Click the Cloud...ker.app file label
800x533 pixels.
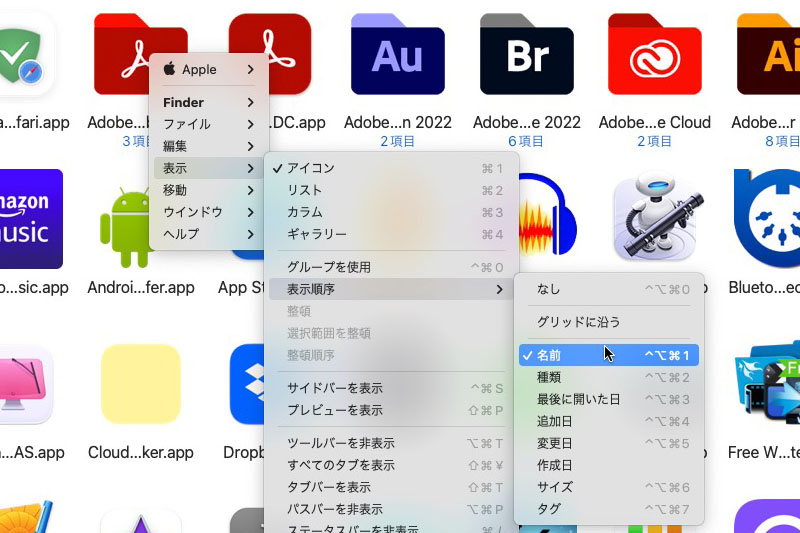tap(141, 452)
